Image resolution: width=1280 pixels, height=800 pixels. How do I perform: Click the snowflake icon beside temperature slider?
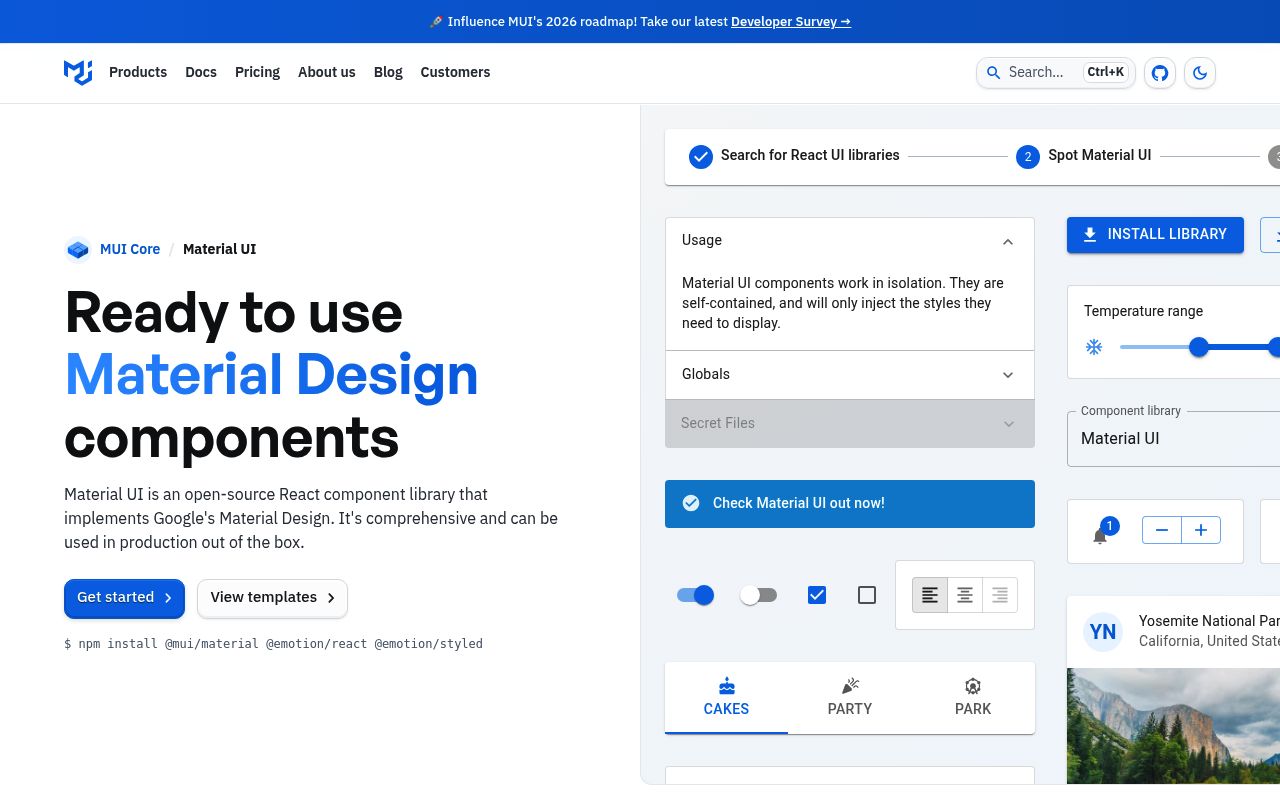[x=1094, y=347]
